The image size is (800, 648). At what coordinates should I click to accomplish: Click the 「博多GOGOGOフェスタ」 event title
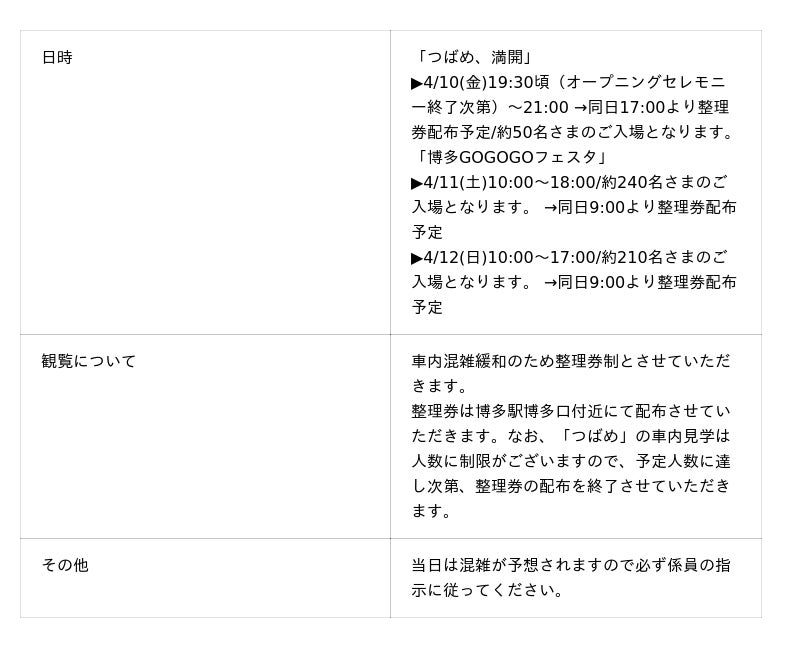[510, 158]
